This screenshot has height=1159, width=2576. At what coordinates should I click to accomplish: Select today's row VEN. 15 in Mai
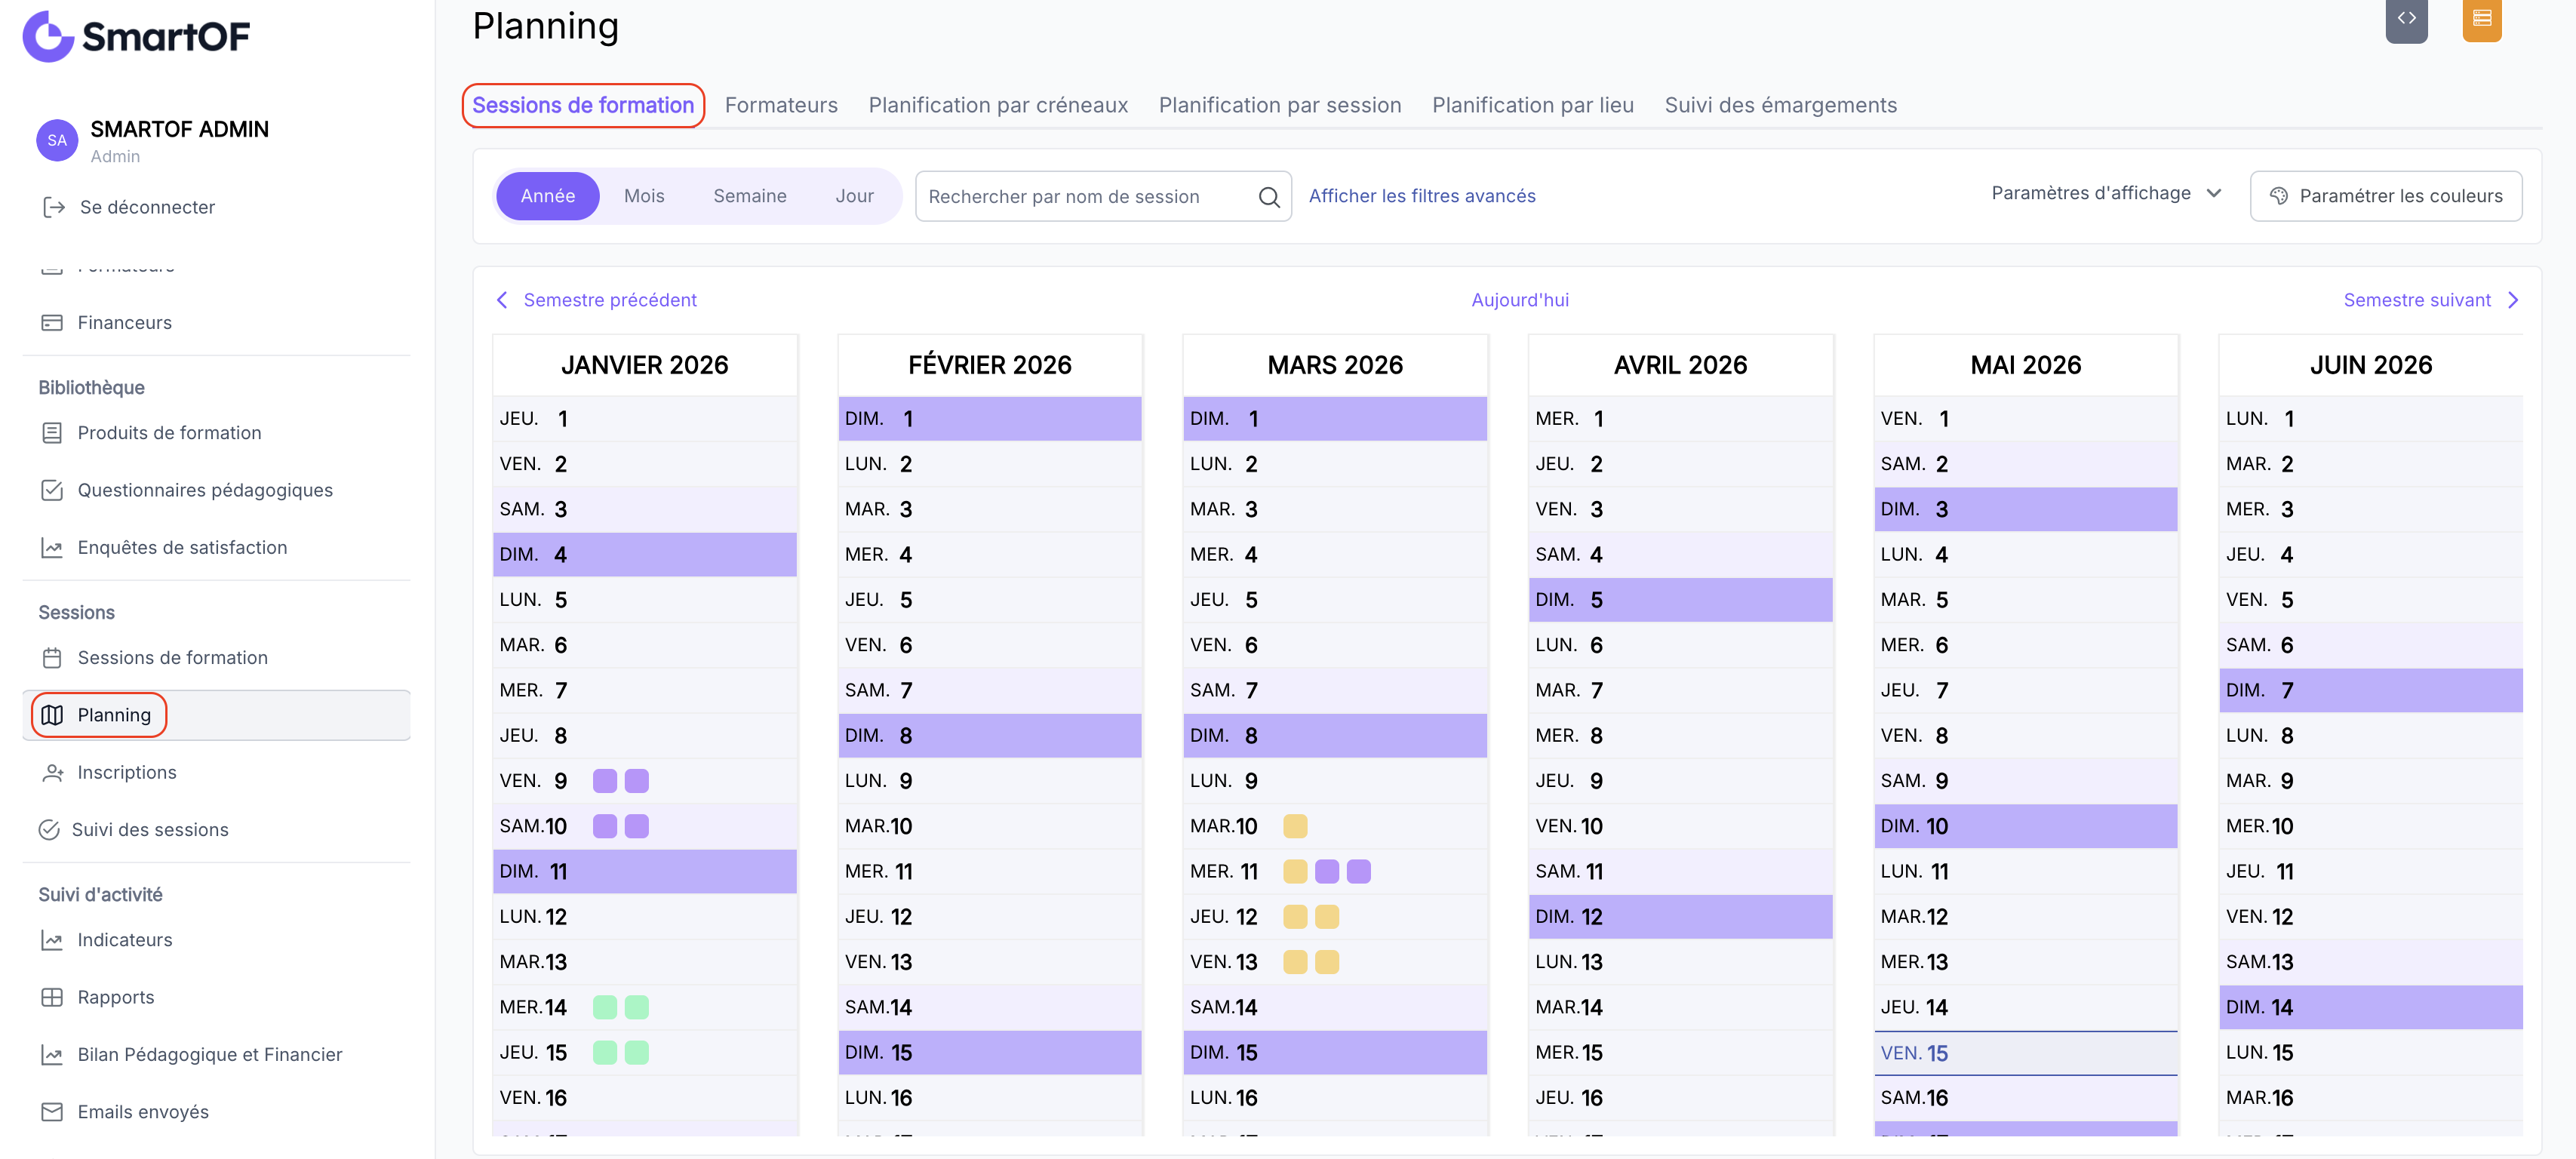2025,1053
